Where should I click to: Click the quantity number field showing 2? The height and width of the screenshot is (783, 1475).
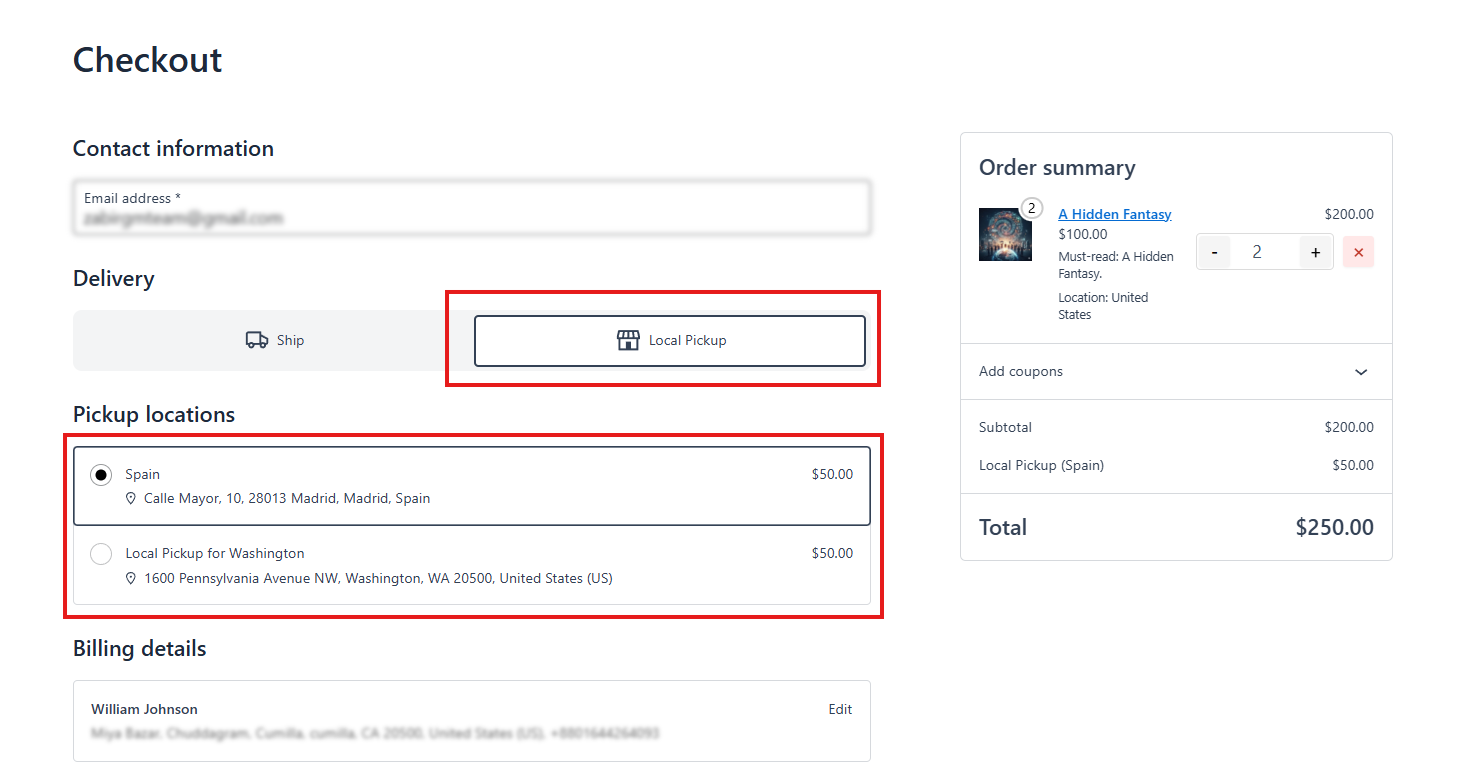point(1257,252)
